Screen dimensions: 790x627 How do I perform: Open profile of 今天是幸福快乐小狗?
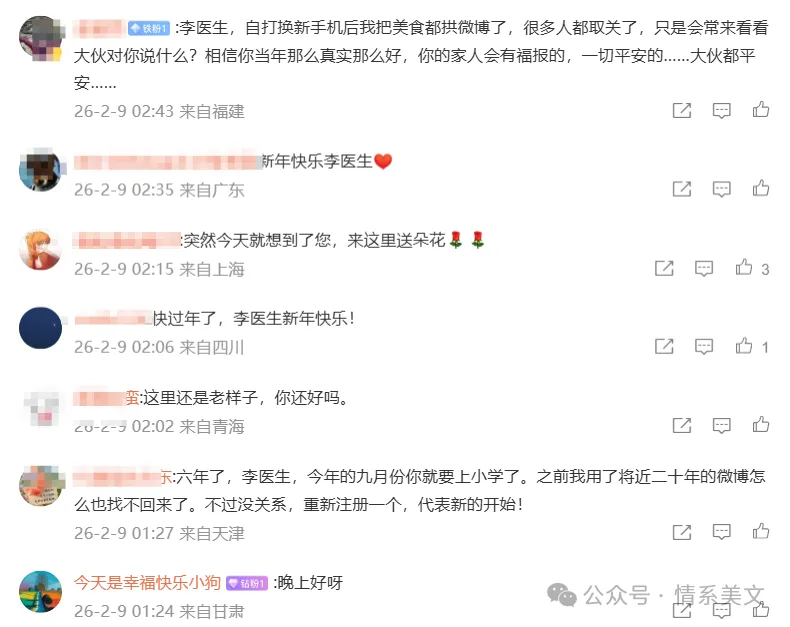point(147,583)
